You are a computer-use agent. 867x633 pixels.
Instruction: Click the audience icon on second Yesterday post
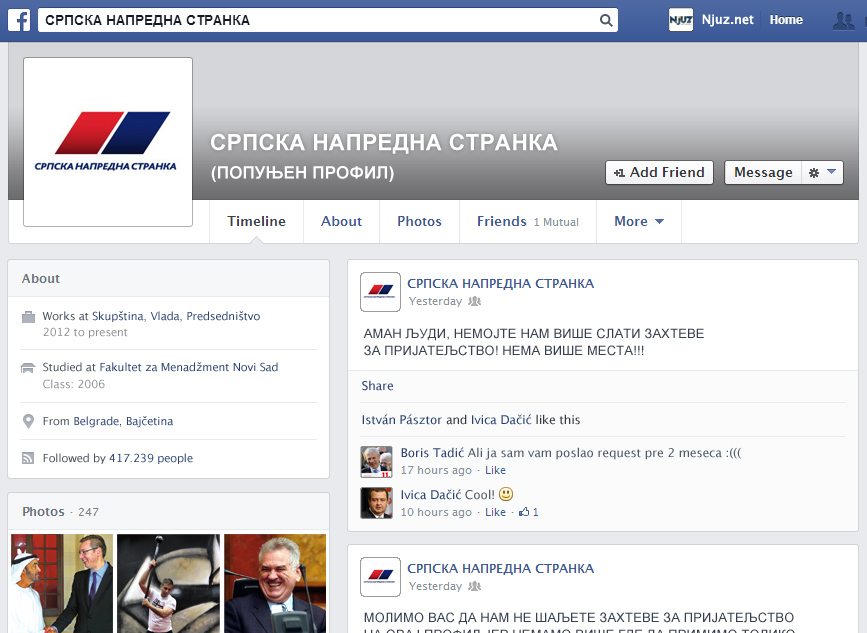474,586
